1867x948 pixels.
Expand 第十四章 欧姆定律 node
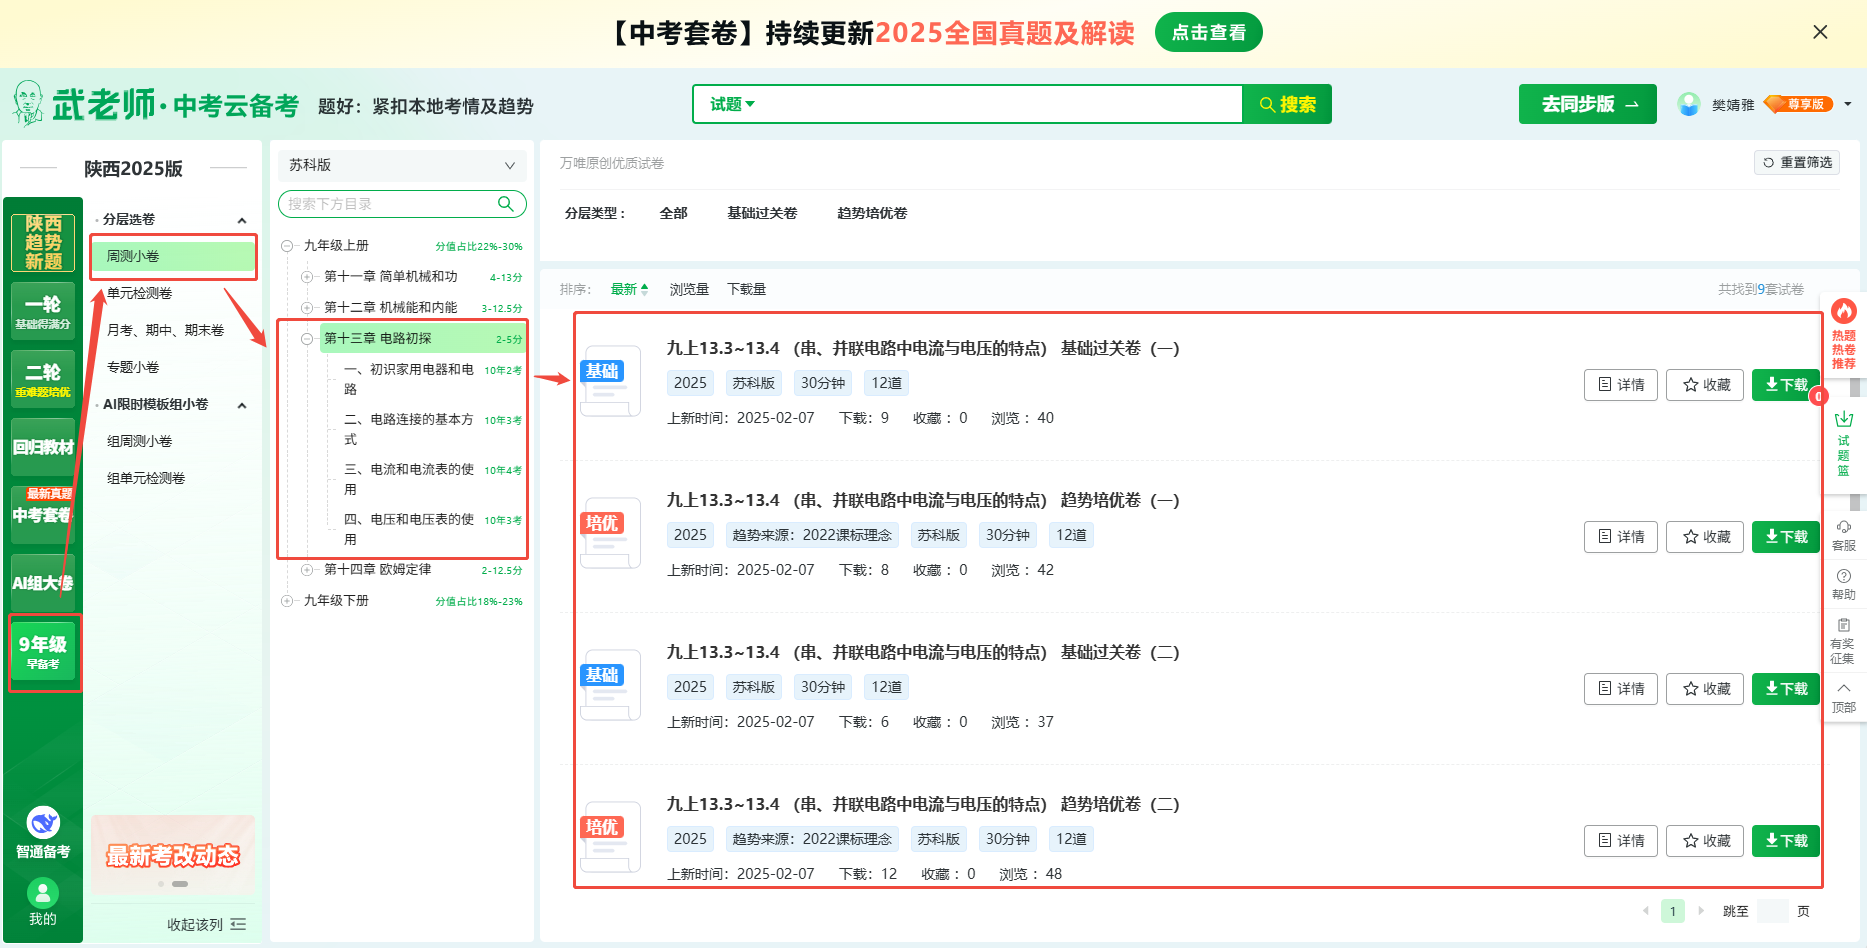click(x=308, y=570)
